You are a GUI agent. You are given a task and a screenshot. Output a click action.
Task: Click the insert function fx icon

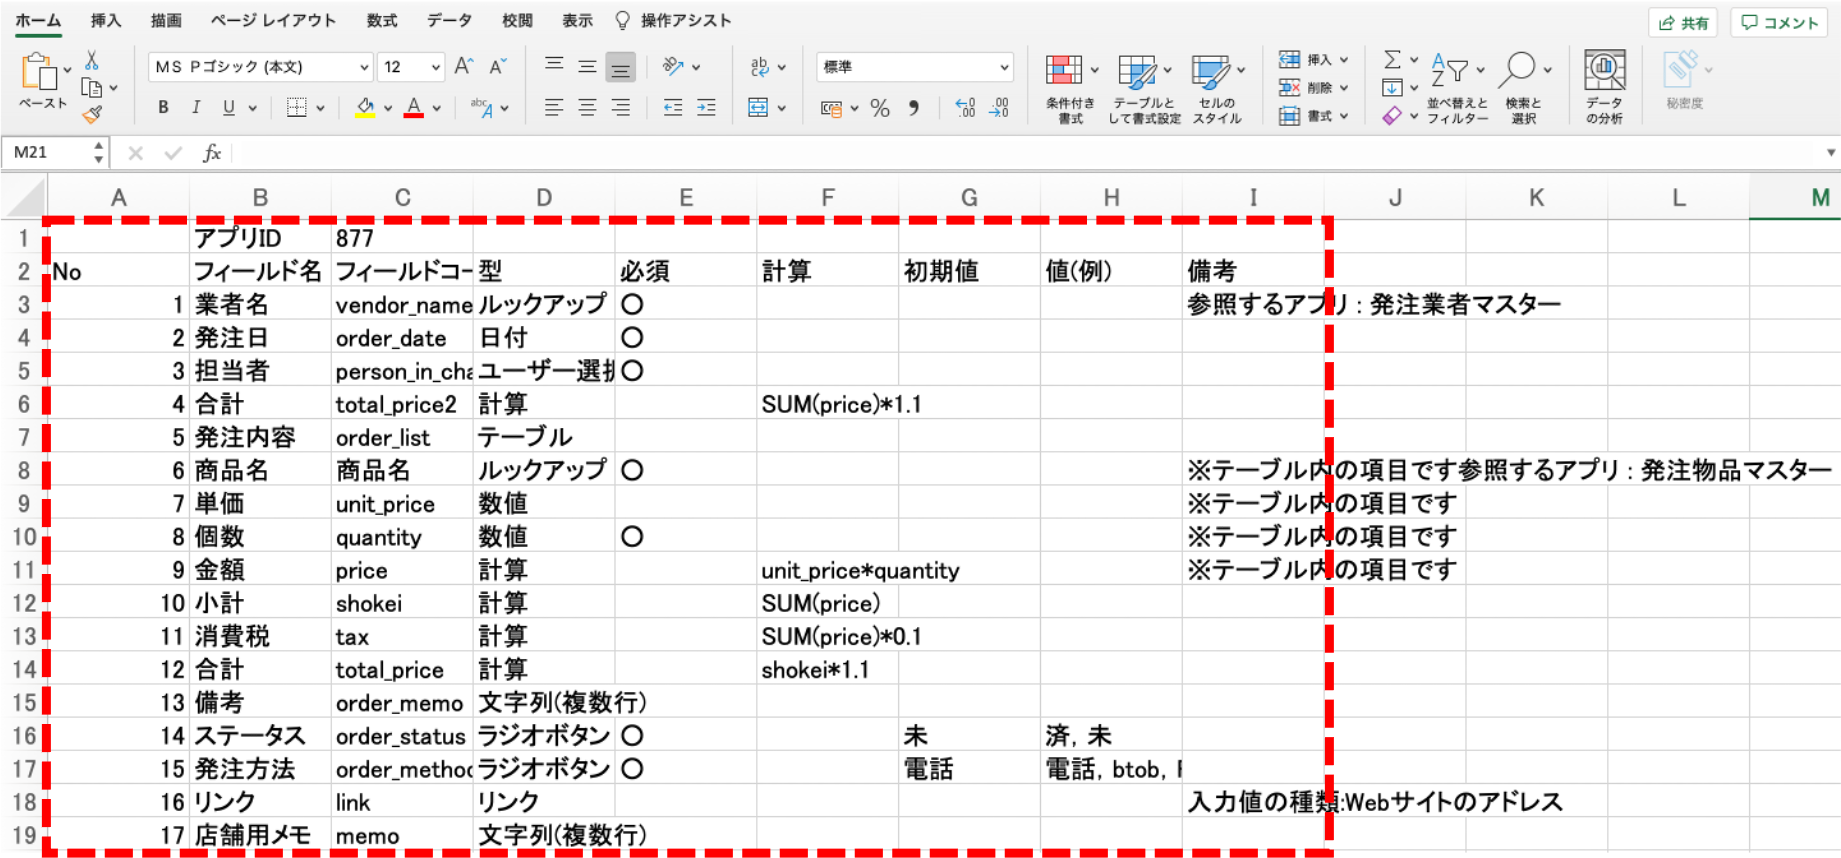[211, 153]
